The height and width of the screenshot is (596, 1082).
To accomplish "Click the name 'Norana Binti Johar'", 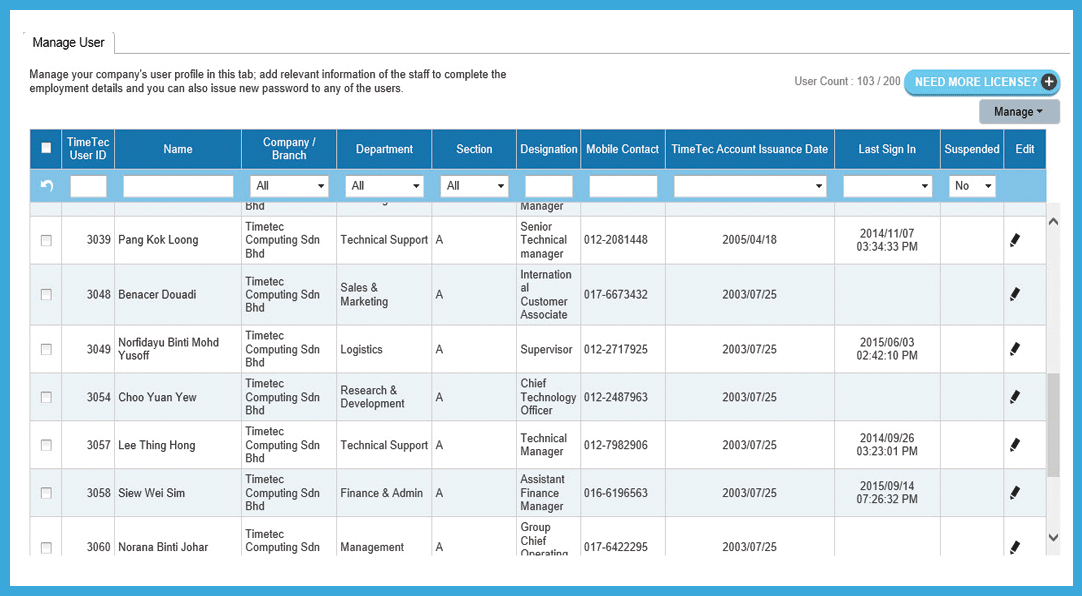I will point(163,547).
